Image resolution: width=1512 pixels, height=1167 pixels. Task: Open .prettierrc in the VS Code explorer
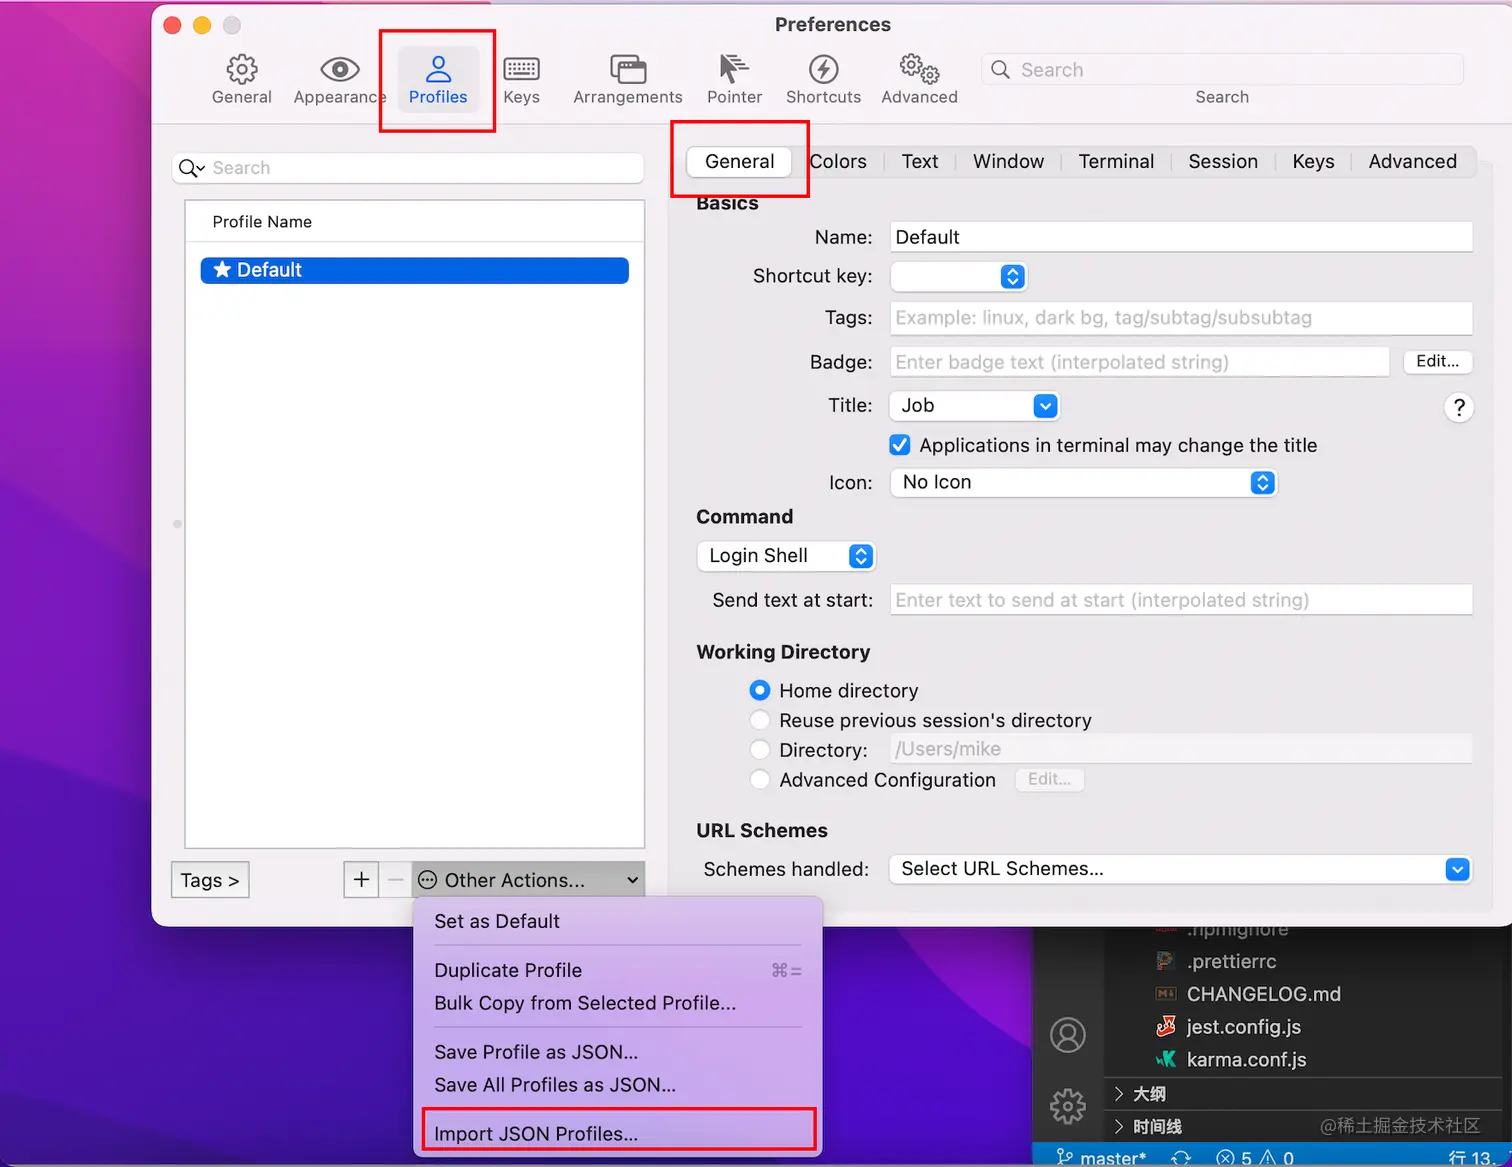(1231, 961)
